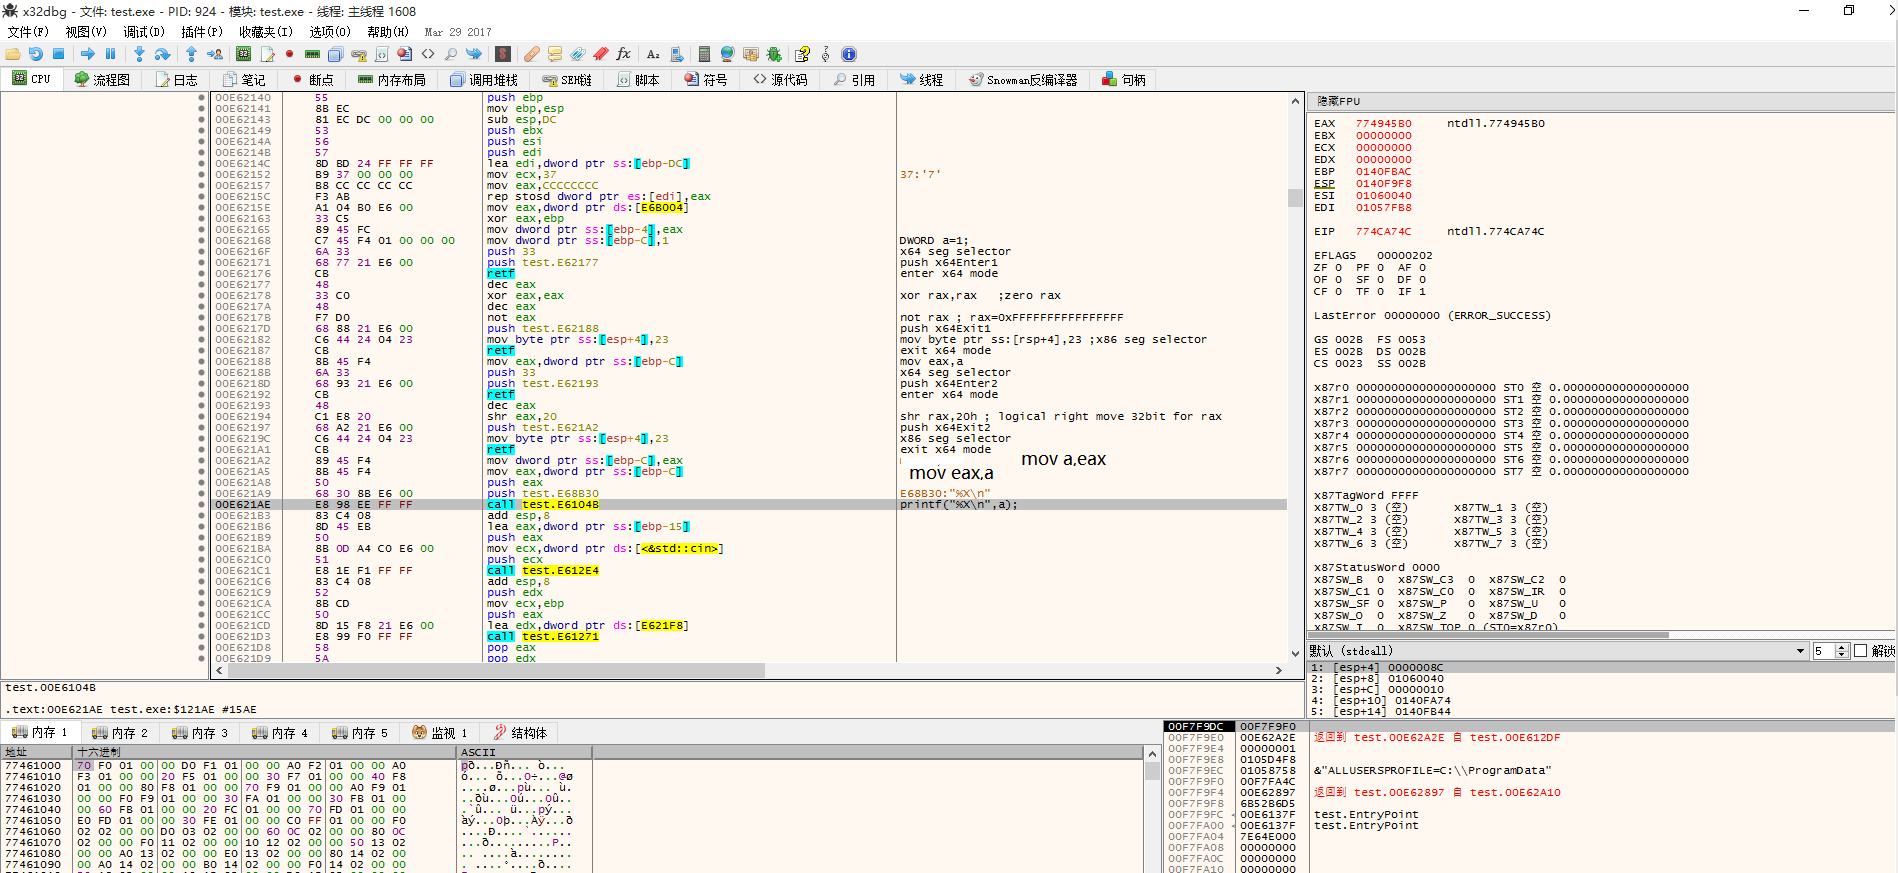Switch to the 内存 2 dump tab
This screenshot has height=873, width=1898.
[x=120, y=733]
